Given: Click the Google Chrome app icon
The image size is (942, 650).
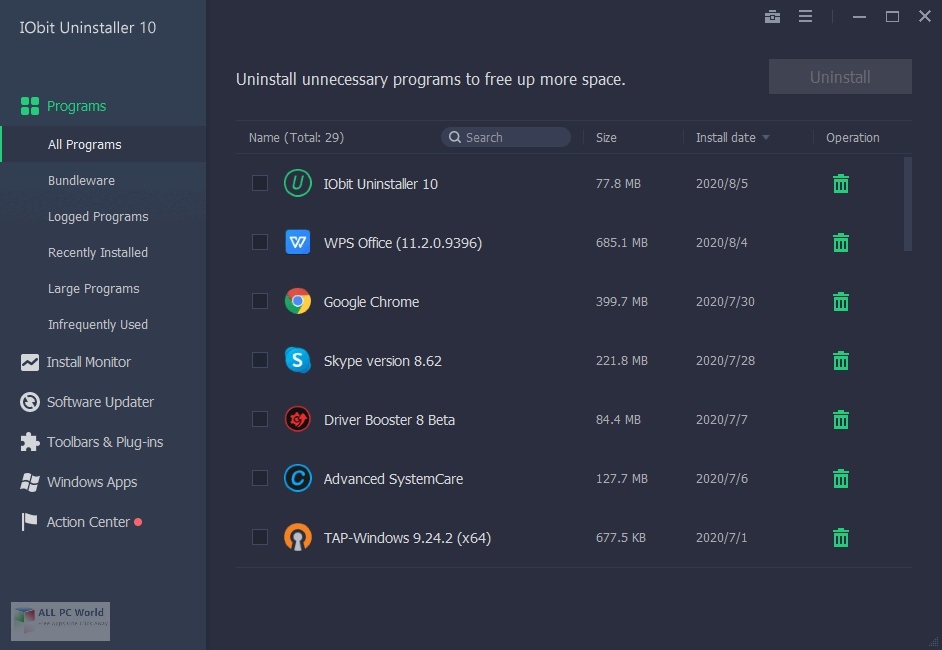Looking at the screenshot, I should (x=297, y=301).
